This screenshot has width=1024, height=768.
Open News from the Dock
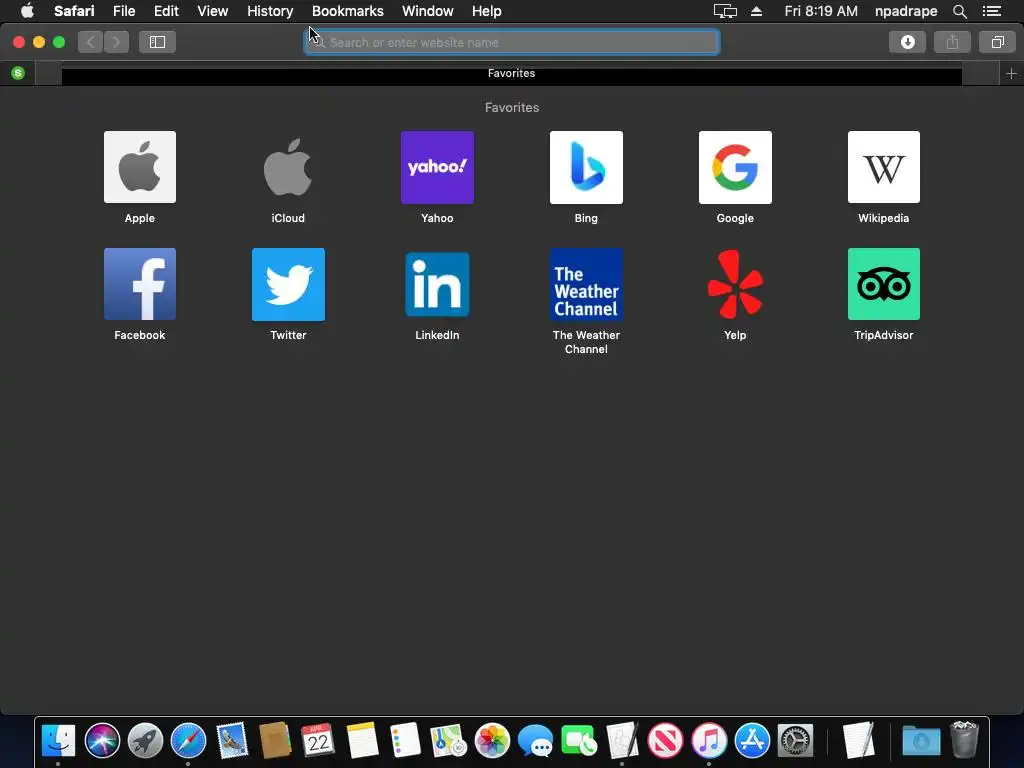click(665, 741)
